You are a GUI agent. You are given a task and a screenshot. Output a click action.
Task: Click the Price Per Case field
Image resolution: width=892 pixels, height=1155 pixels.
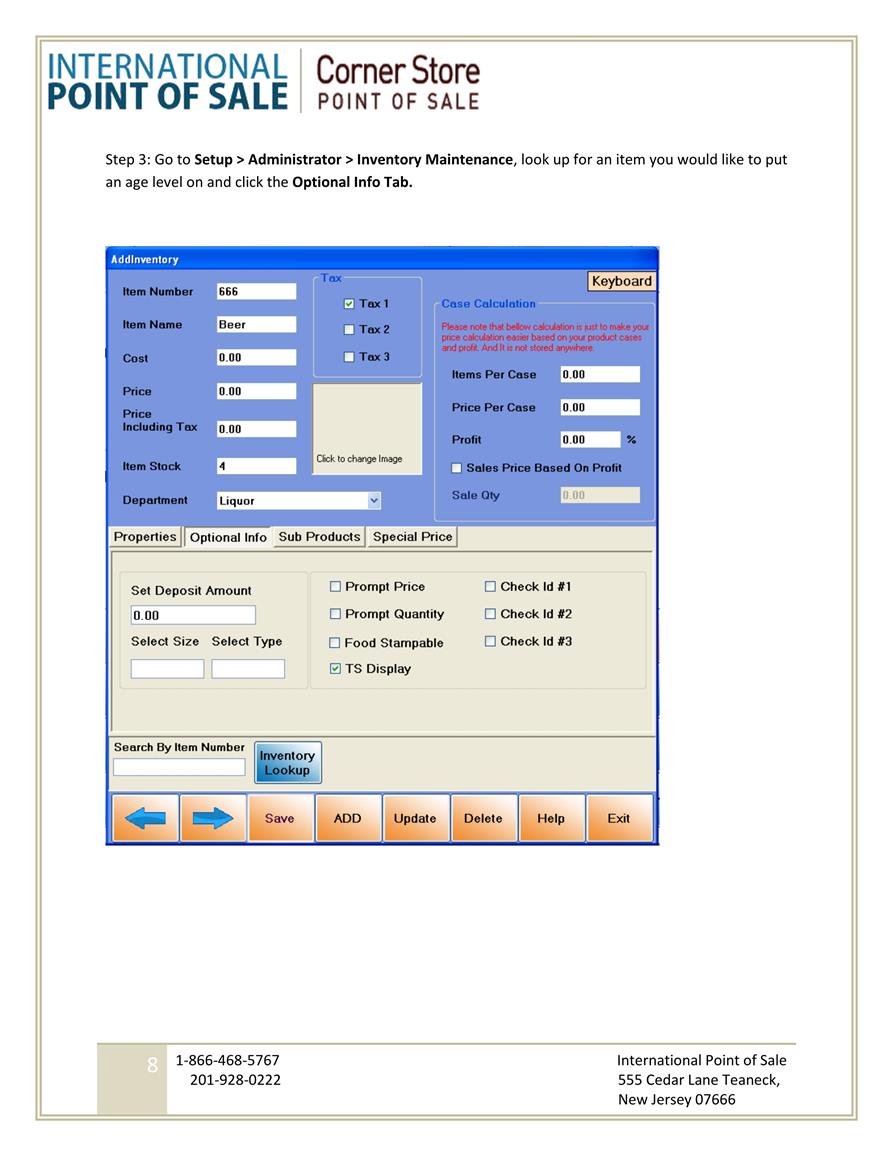coord(600,407)
